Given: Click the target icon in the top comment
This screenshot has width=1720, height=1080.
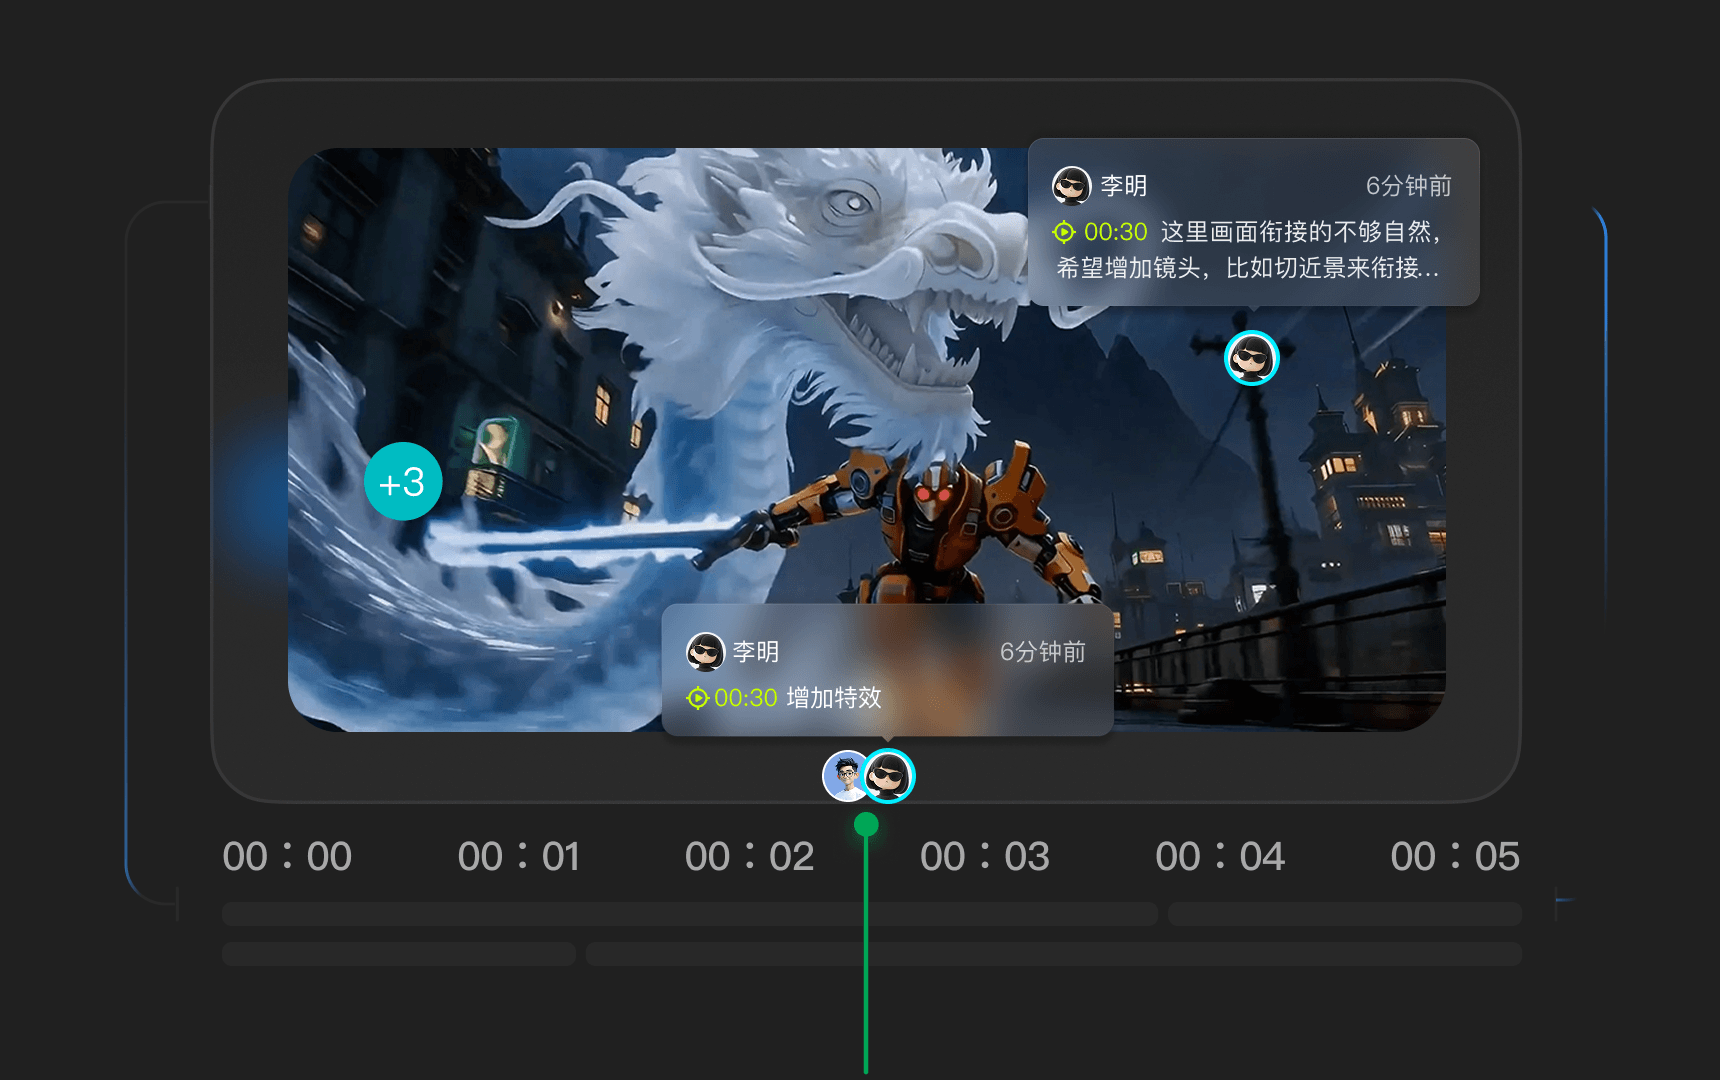Looking at the screenshot, I should 1064,232.
